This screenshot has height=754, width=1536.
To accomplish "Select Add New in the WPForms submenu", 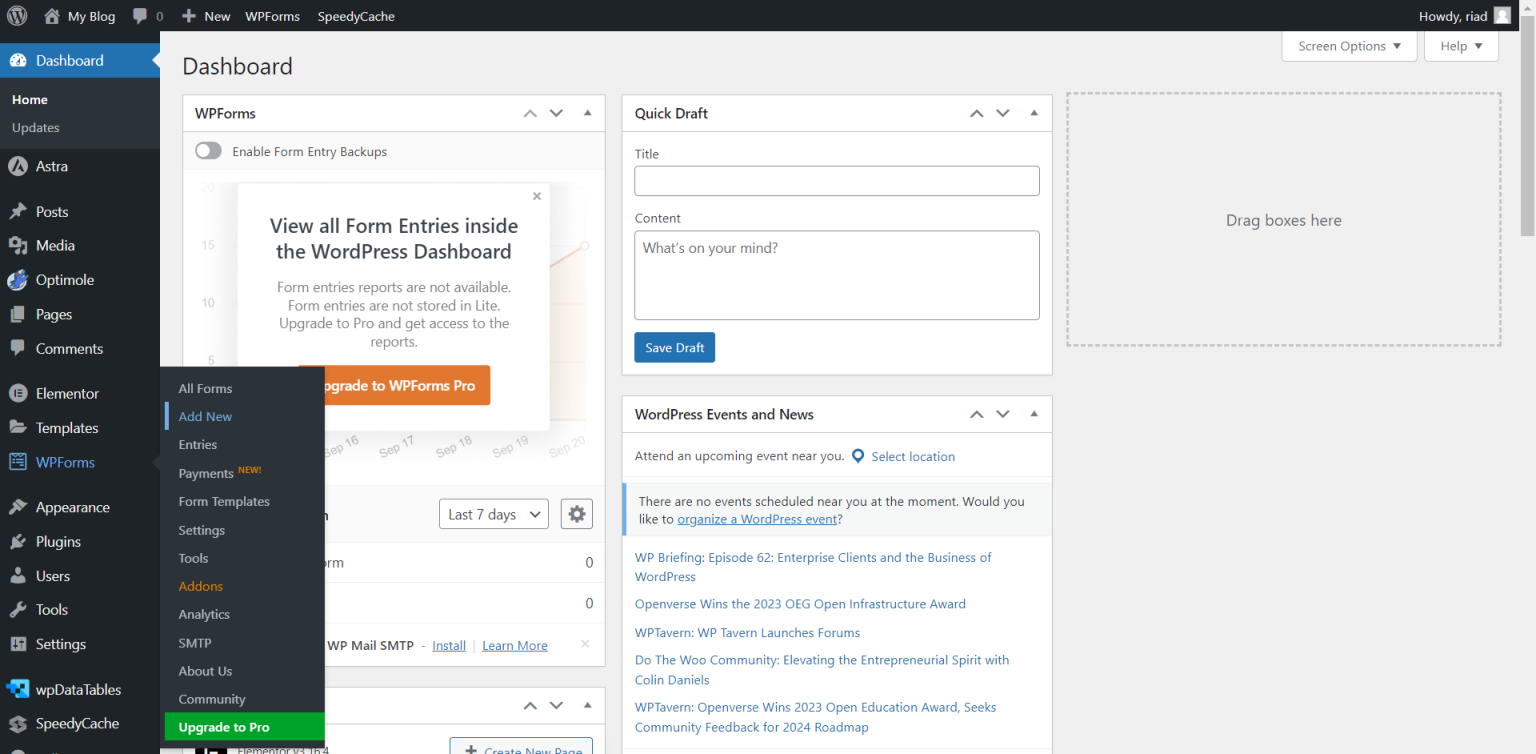I will click(205, 416).
